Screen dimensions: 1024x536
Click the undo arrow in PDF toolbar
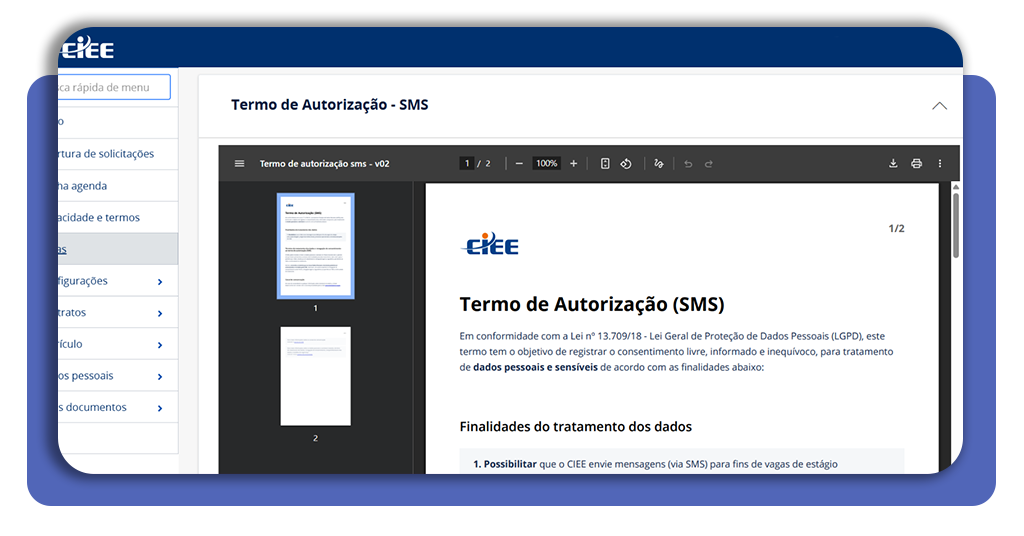click(688, 164)
